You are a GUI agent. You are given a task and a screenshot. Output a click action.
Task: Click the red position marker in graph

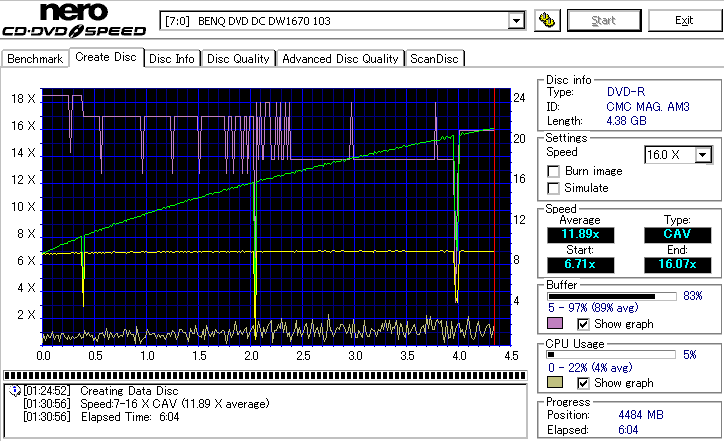(x=495, y=216)
